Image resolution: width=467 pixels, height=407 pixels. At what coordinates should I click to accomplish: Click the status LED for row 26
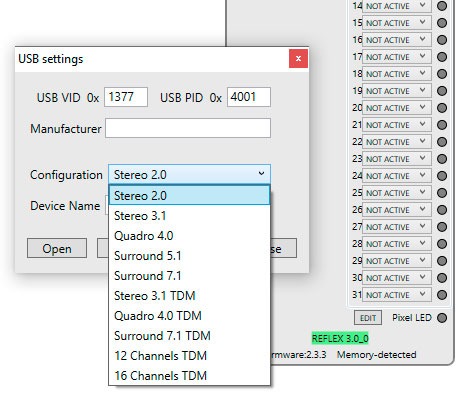442,210
